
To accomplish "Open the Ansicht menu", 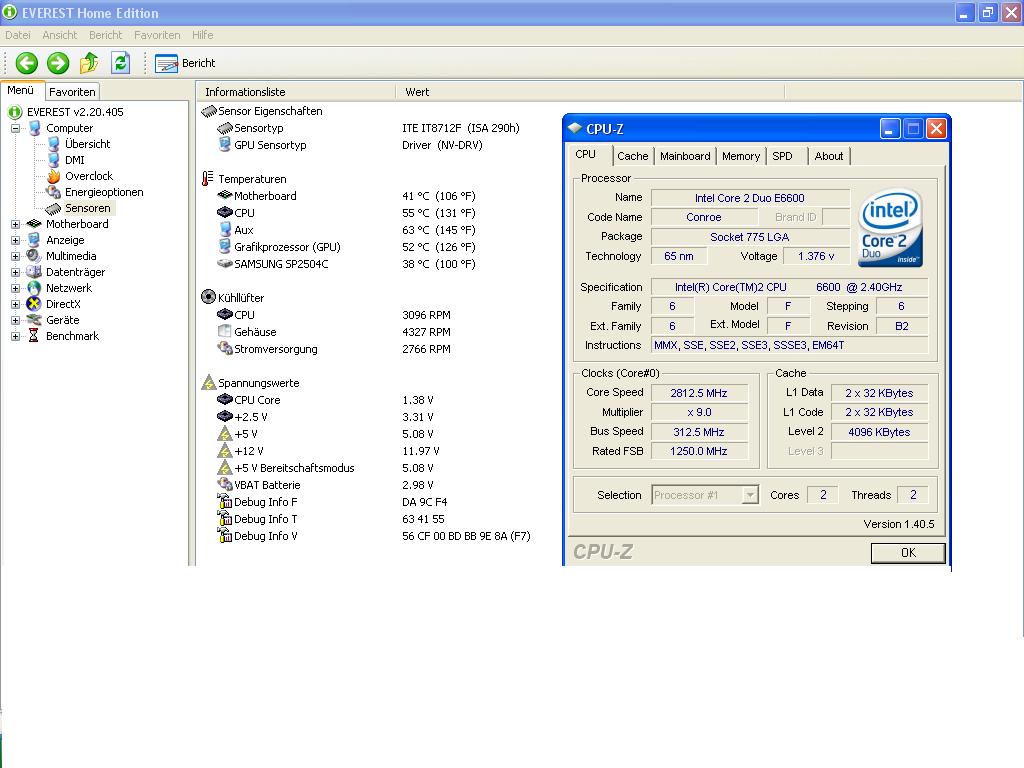I will pos(59,35).
